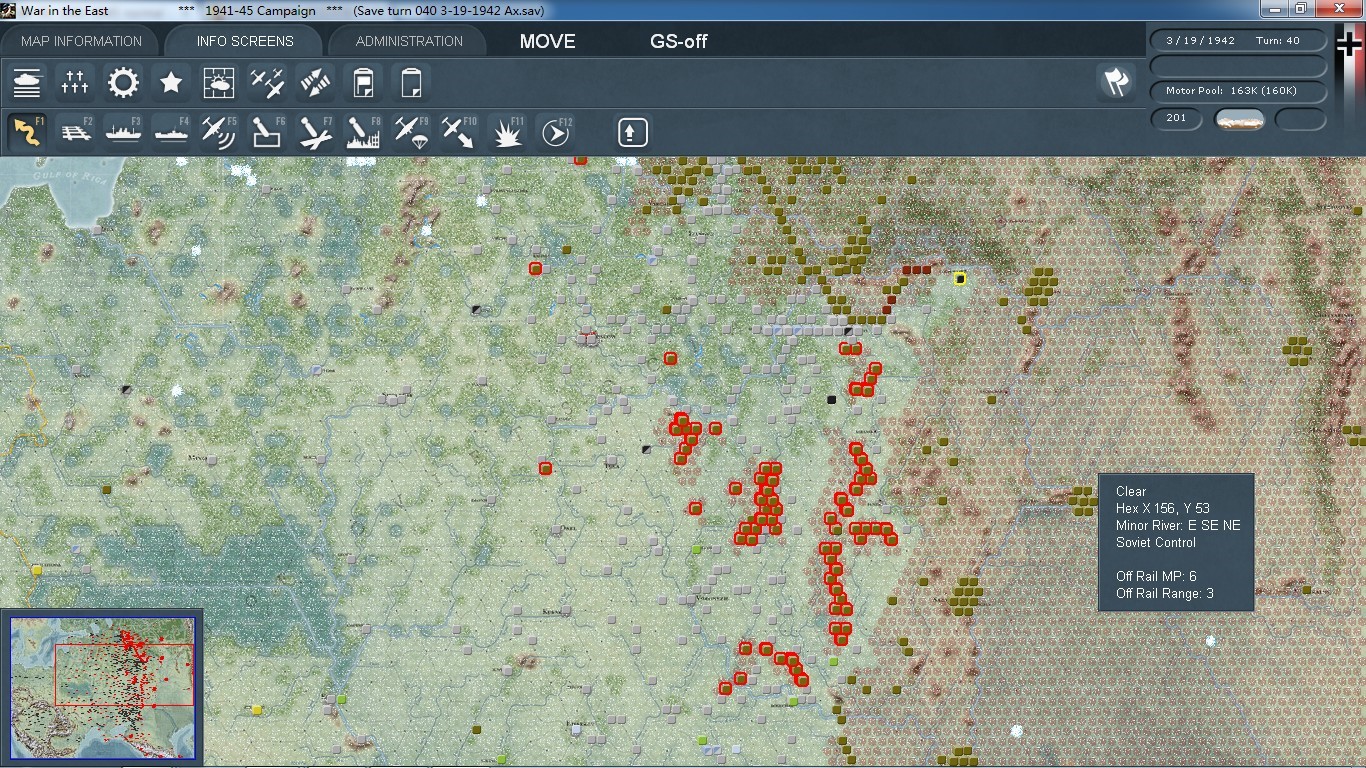Select the F10 air transfer mode icon
The height and width of the screenshot is (768, 1366).
point(459,132)
